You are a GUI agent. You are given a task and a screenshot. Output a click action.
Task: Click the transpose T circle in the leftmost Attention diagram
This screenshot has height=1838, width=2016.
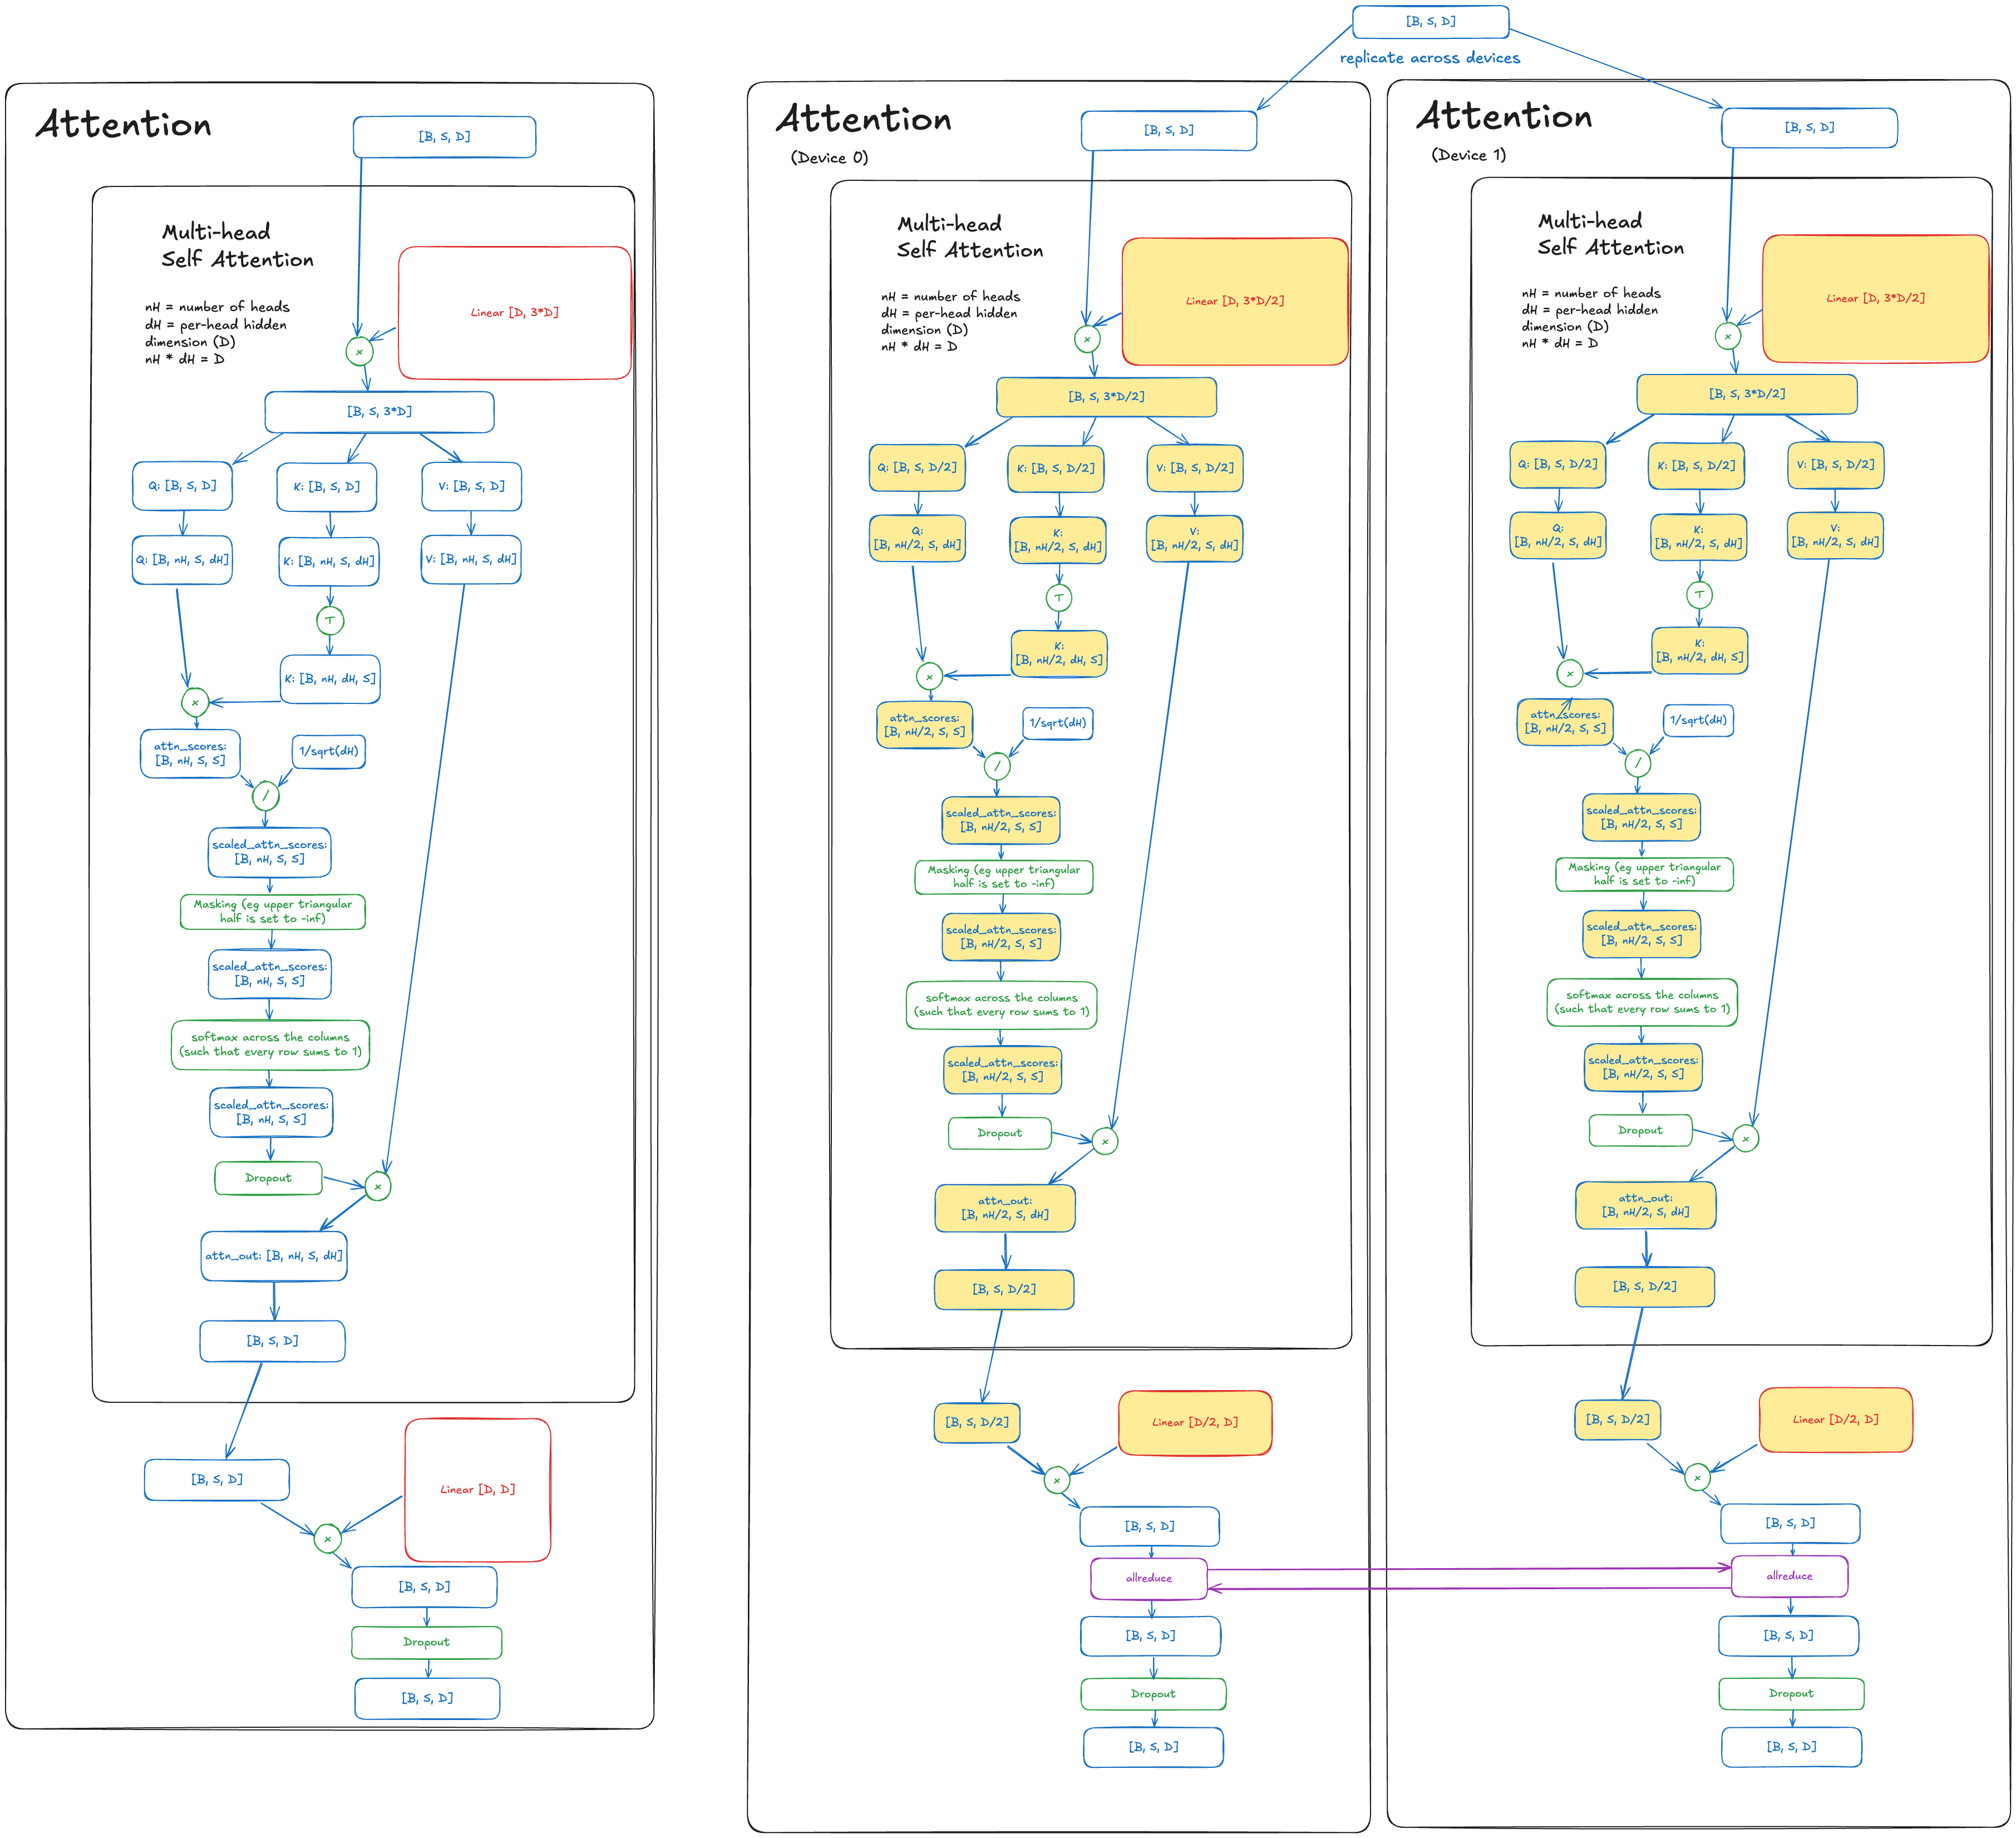point(330,620)
